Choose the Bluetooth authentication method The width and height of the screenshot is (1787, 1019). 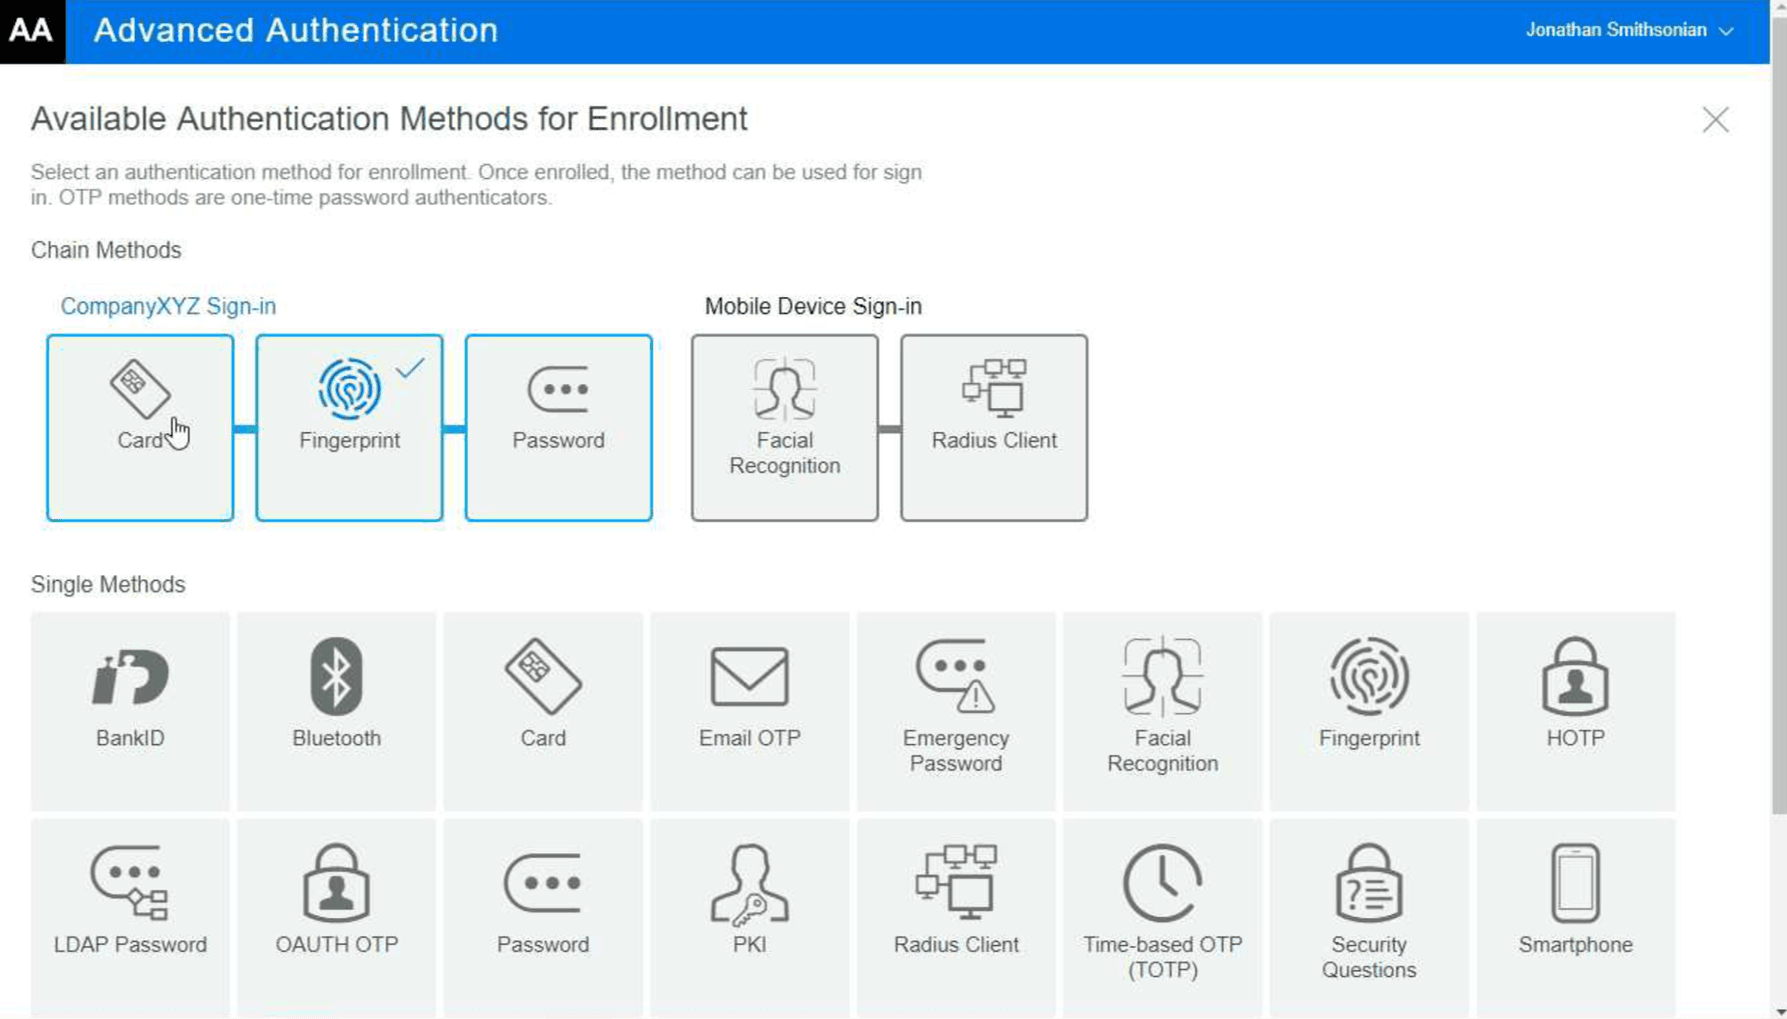pos(336,711)
